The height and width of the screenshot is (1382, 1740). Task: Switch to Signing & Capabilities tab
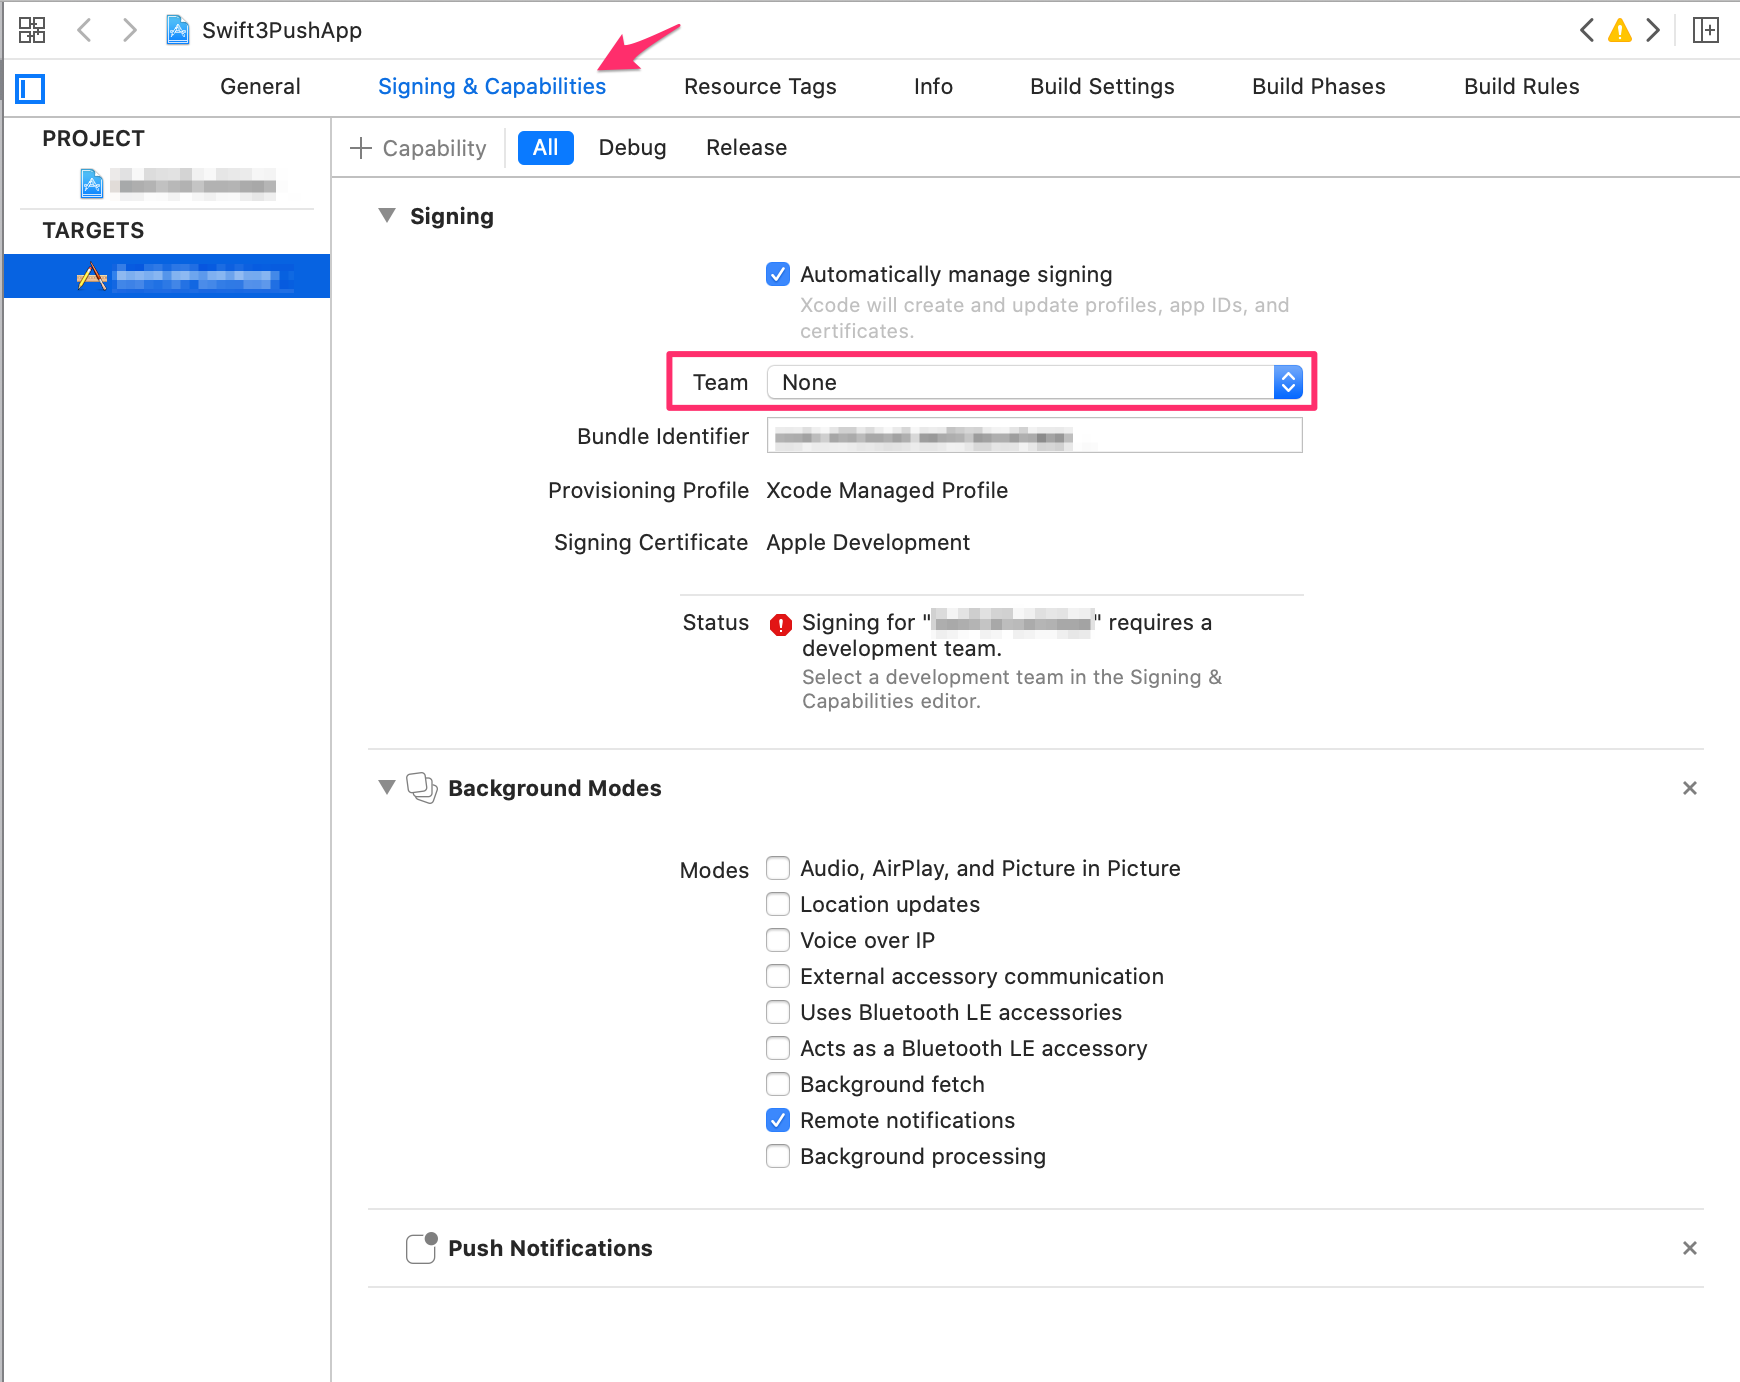tap(492, 87)
